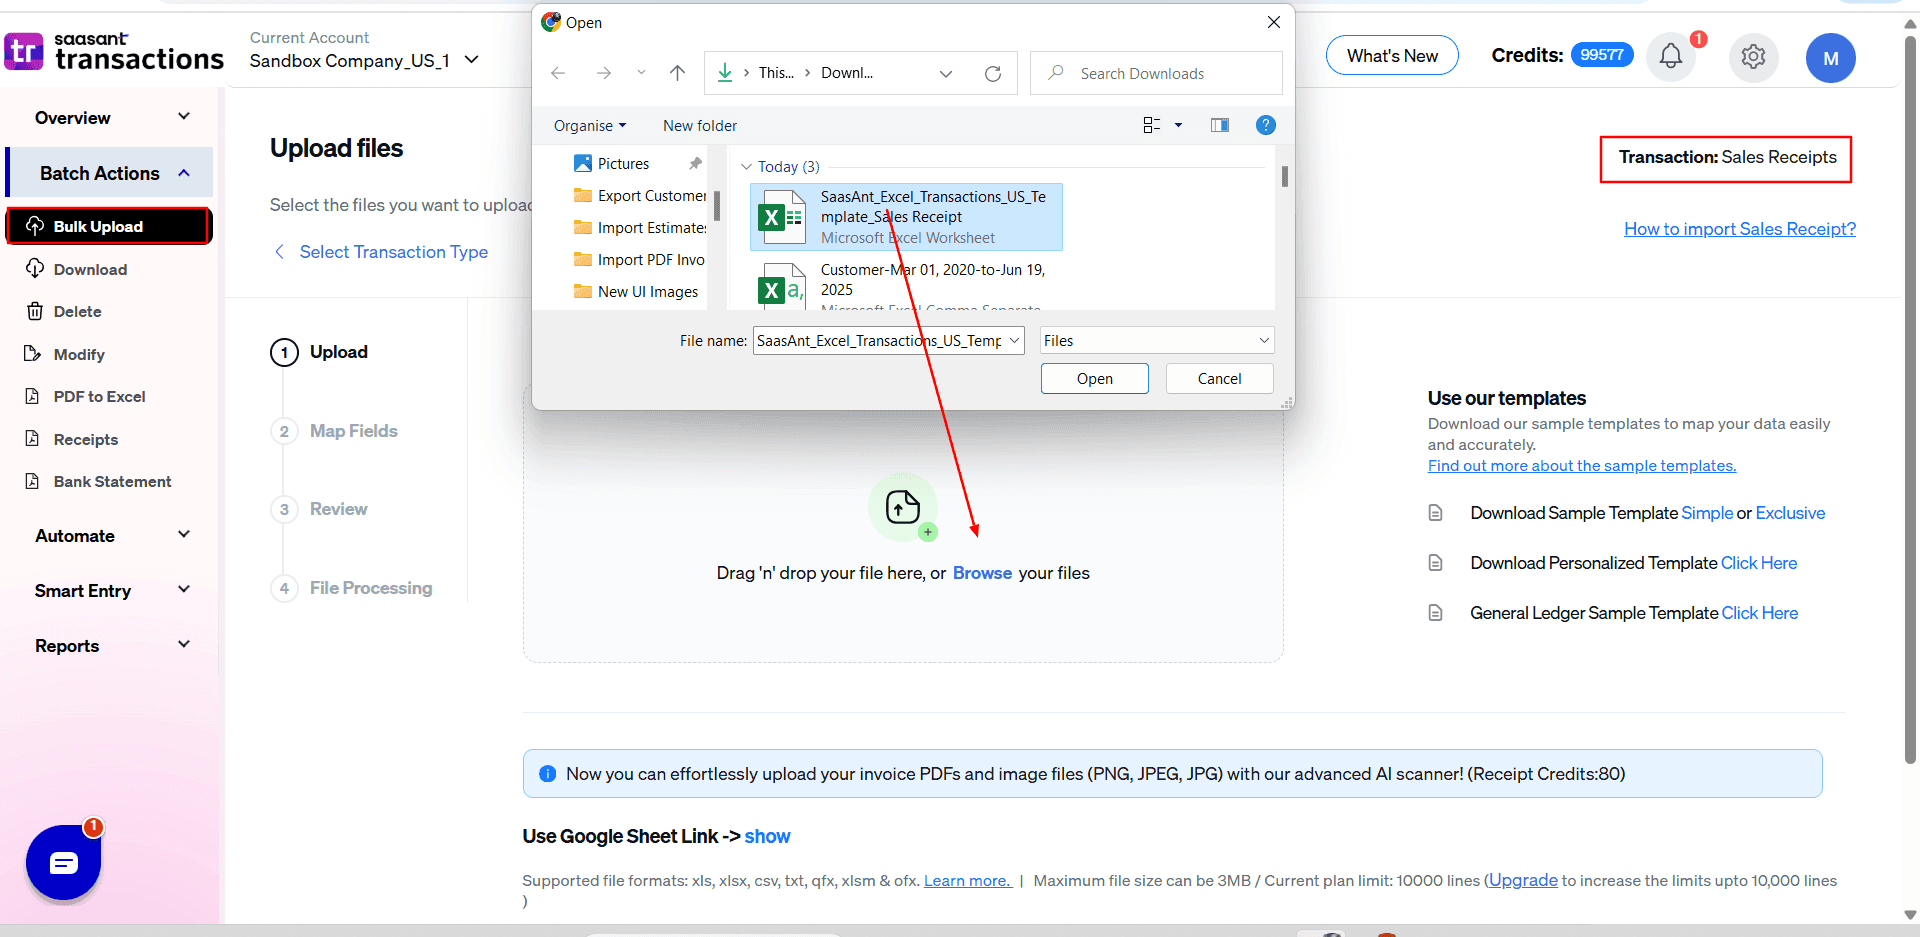Open the Organise dropdown menu

click(590, 125)
